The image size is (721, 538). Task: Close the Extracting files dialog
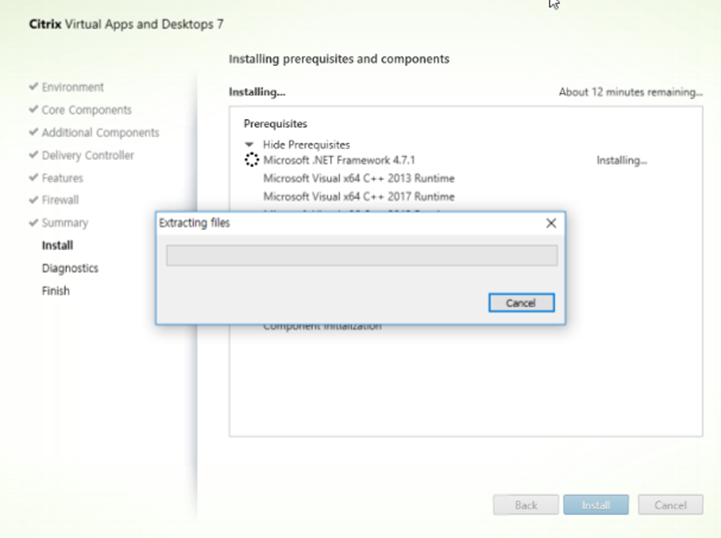pos(551,223)
